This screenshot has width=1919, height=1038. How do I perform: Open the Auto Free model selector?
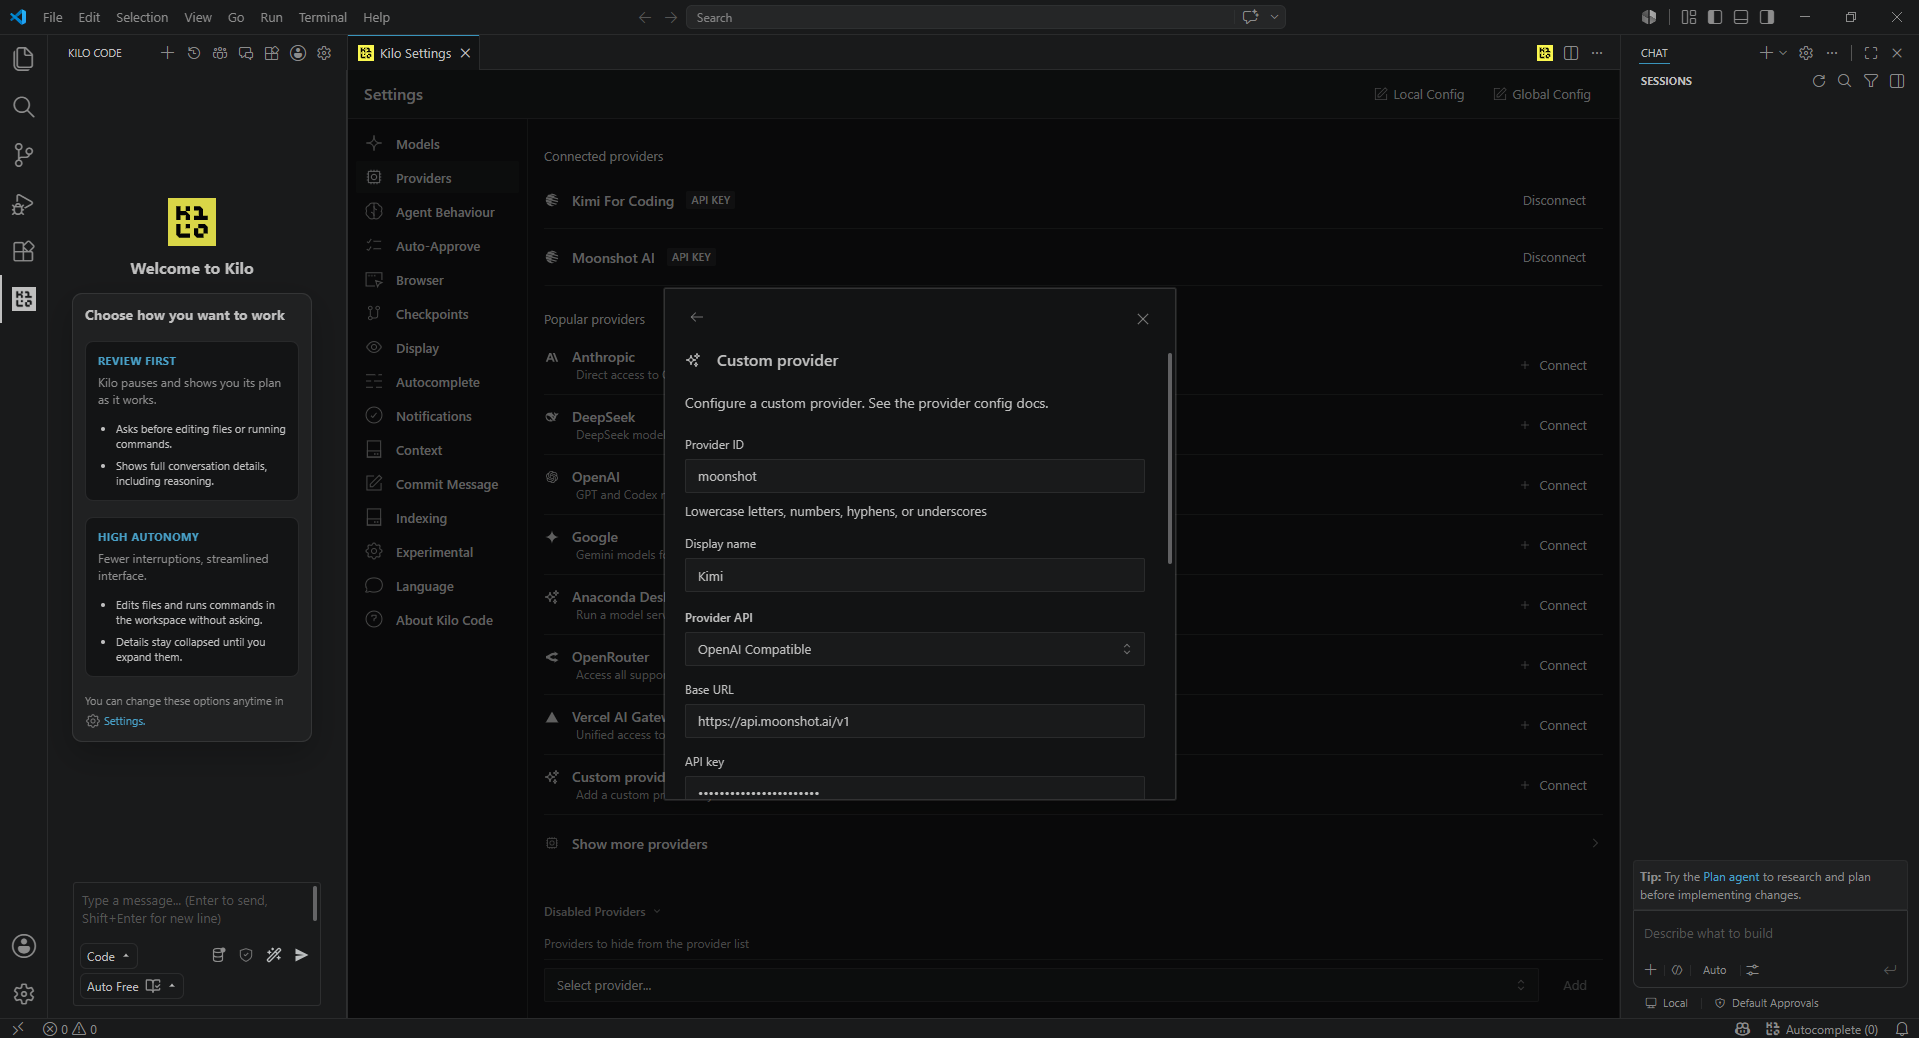coord(131,986)
